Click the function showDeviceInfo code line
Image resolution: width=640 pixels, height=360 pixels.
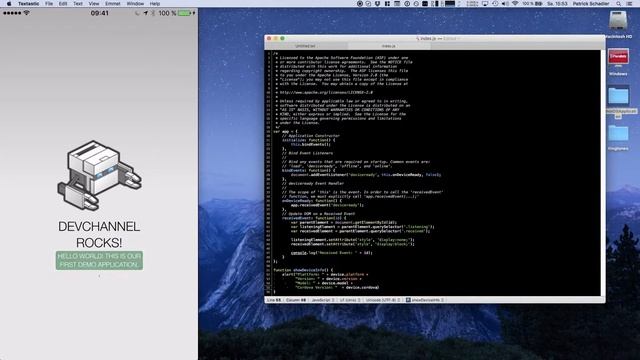click(303, 270)
